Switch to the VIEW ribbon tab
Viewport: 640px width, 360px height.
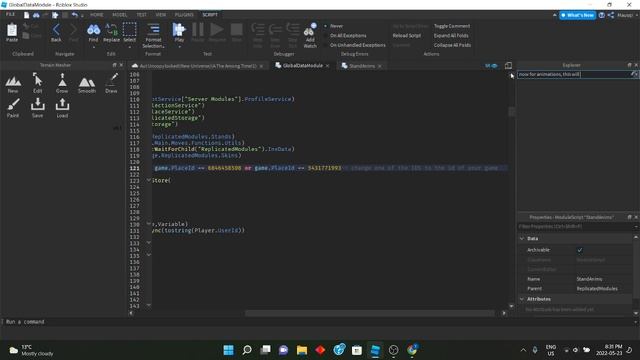160,15
